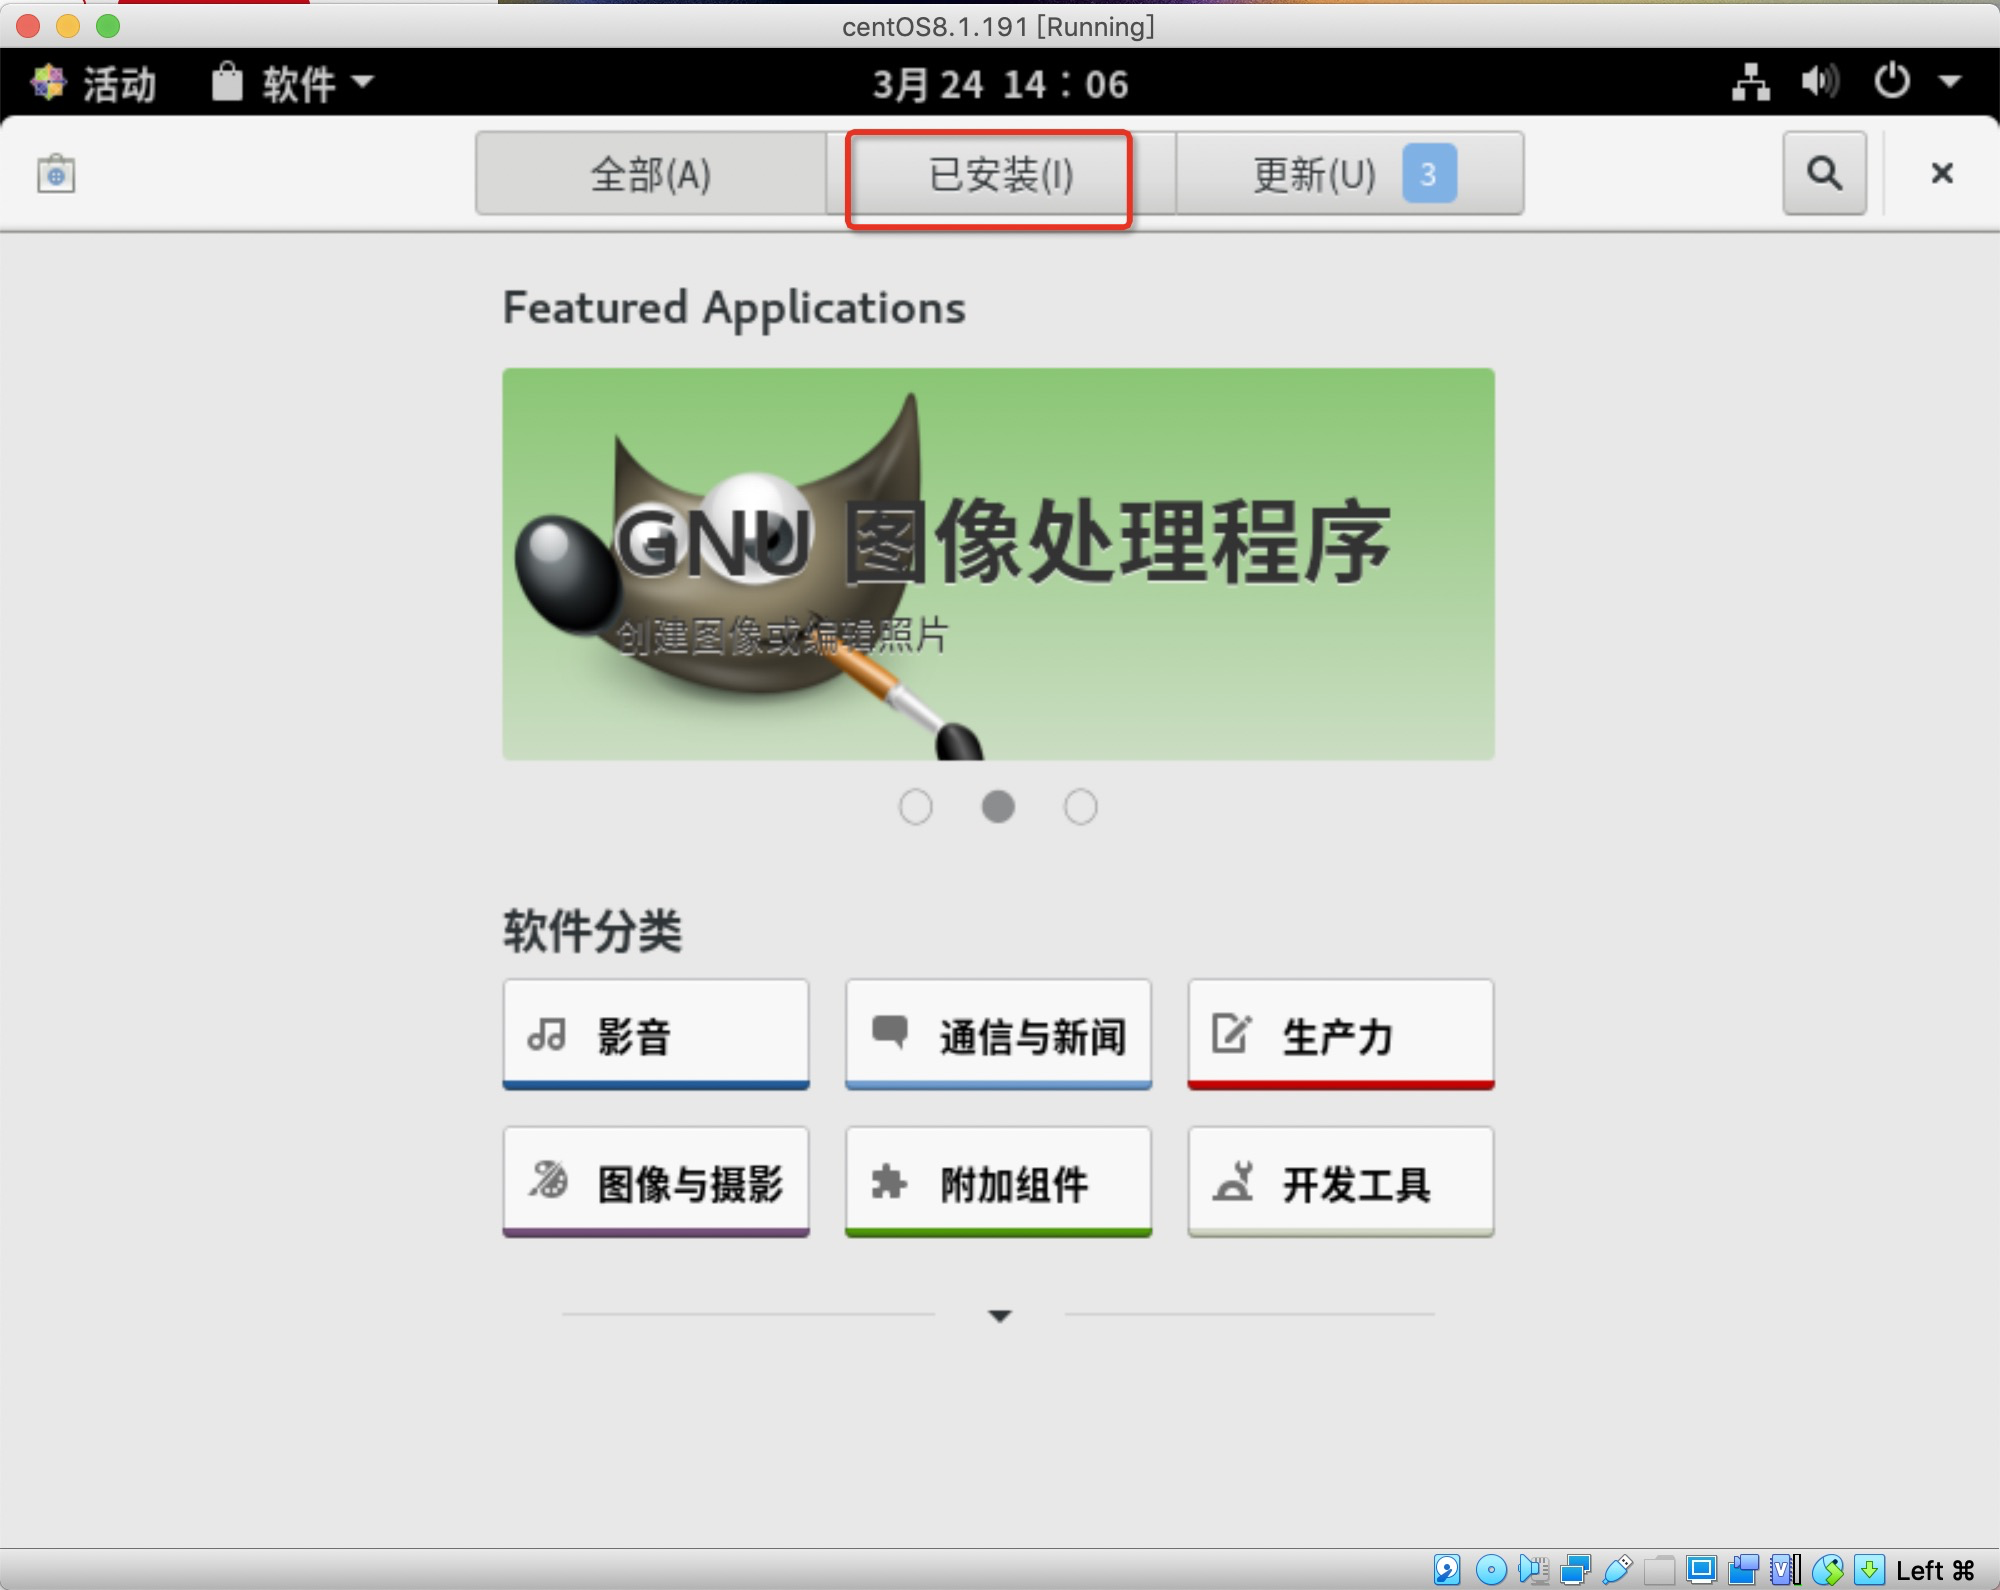Click the power icon in the top bar
The height and width of the screenshot is (1590, 2000).
[1893, 83]
